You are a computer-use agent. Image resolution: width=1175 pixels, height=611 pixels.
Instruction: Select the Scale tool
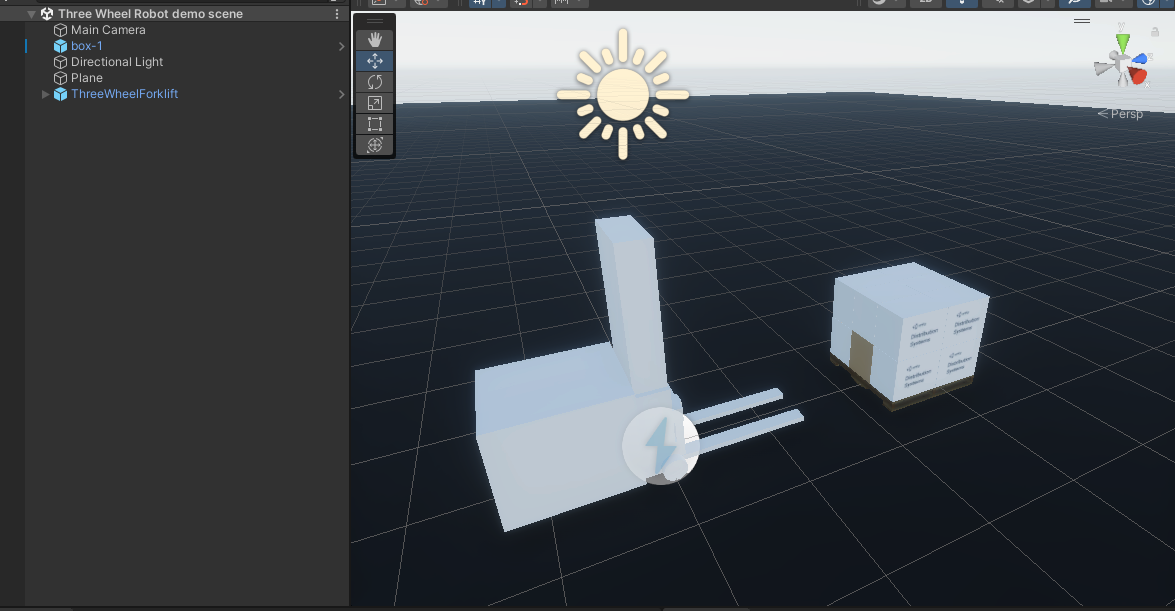click(375, 103)
